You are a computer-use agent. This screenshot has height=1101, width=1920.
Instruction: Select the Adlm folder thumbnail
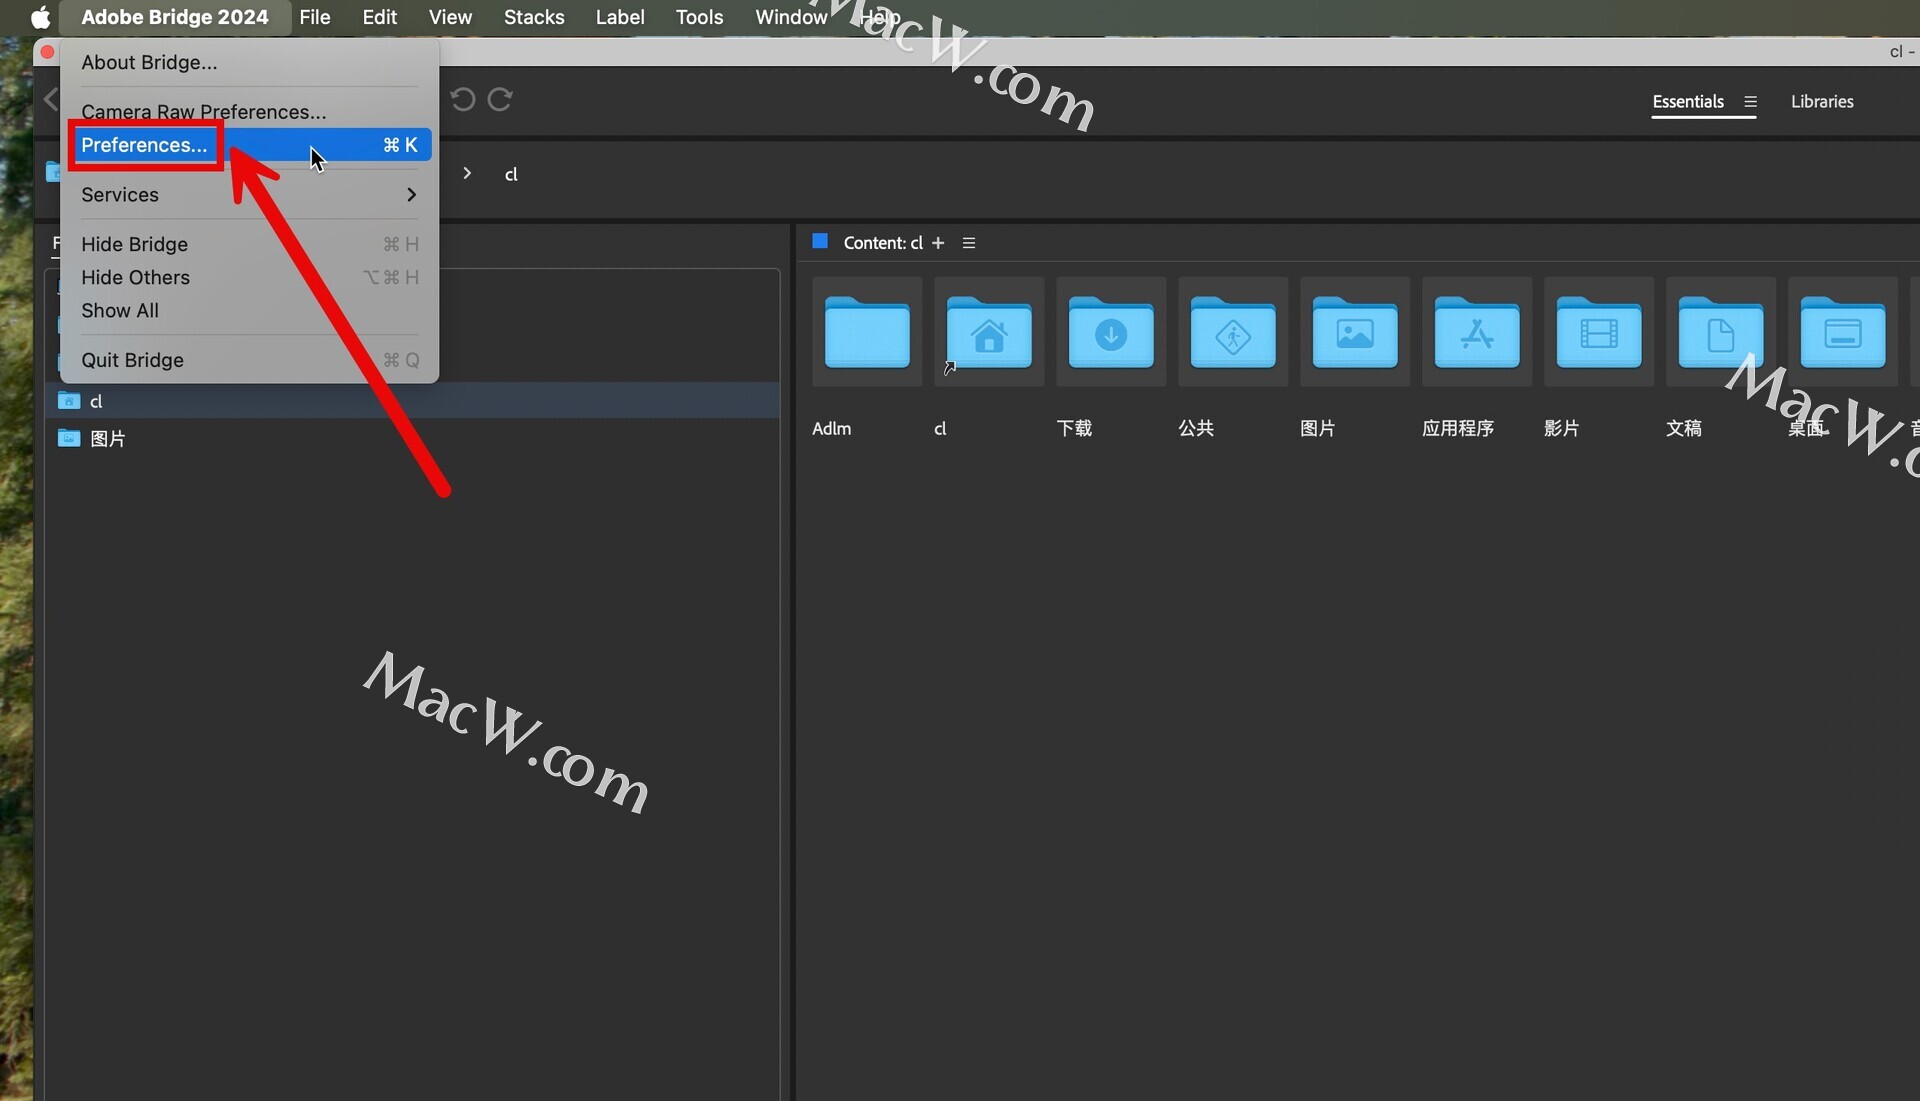tap(867, 332)
